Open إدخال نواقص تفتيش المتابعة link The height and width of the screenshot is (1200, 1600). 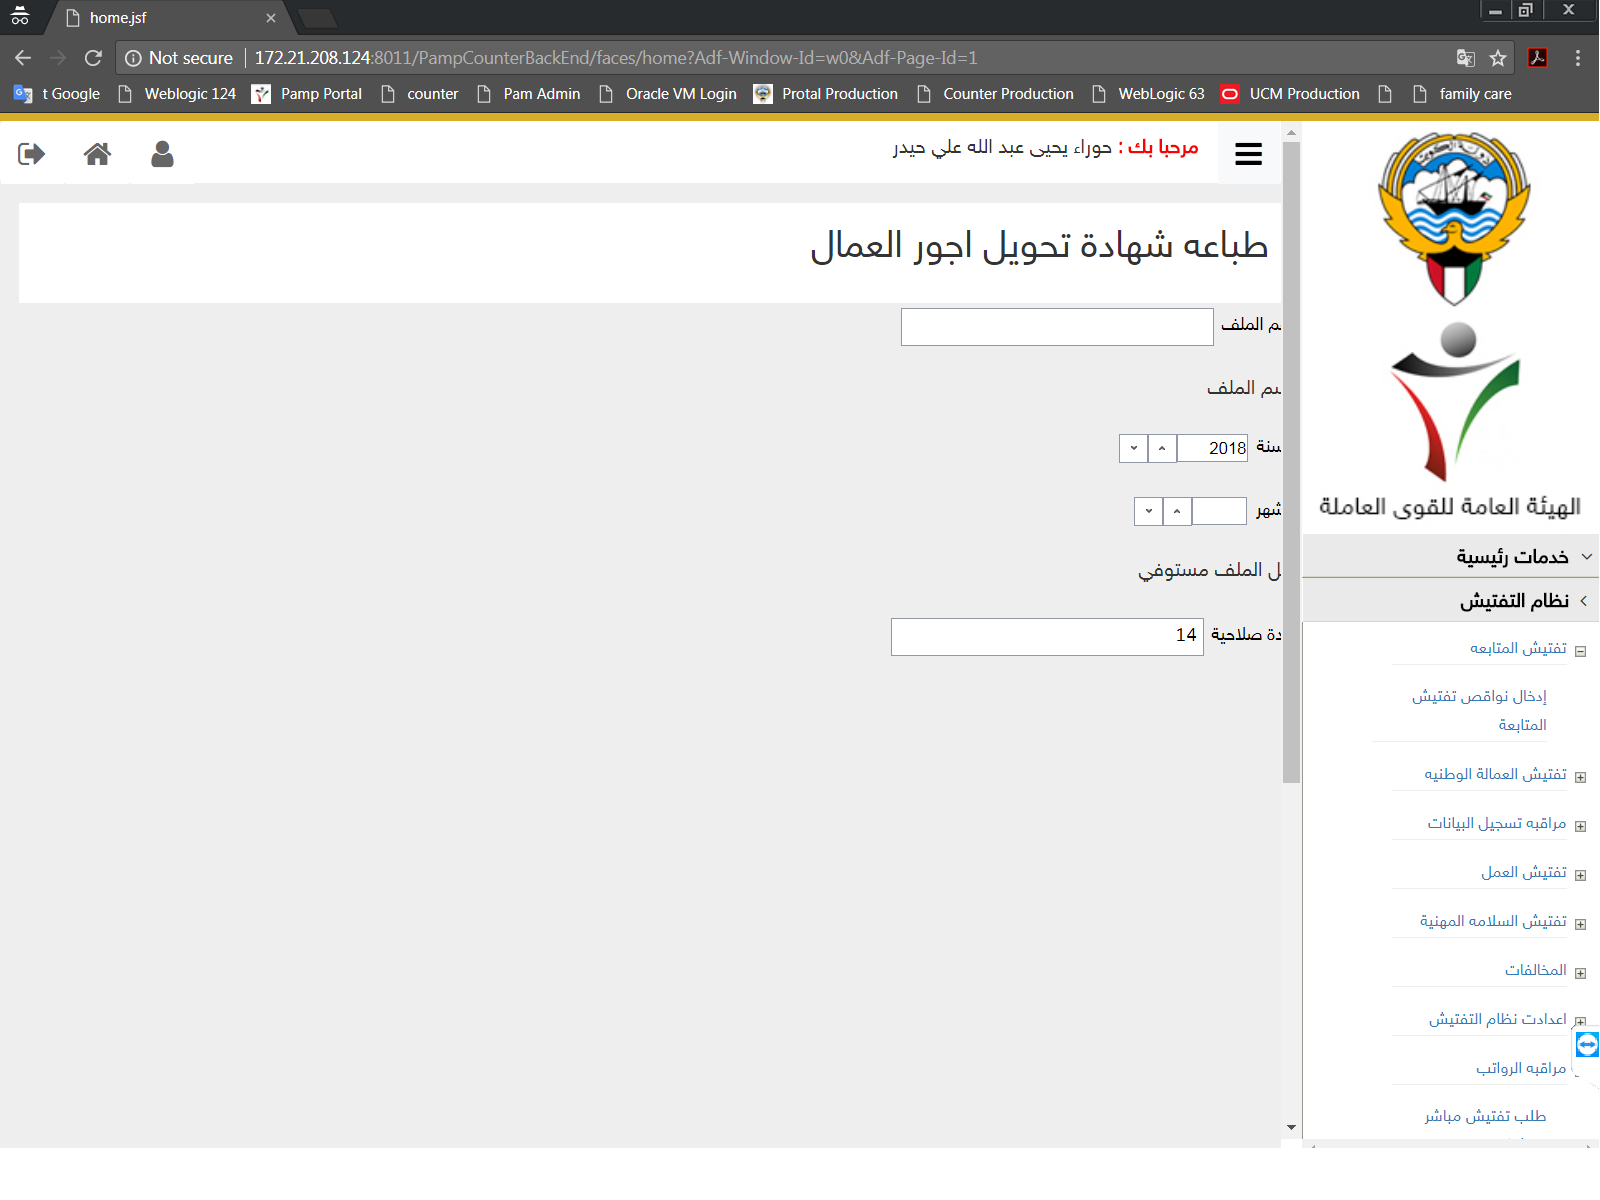[1479, 710]
